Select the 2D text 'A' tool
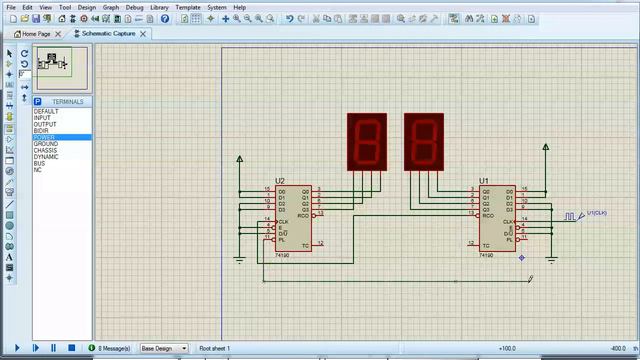This screenshot has height=360, width=640. (9, 257)
